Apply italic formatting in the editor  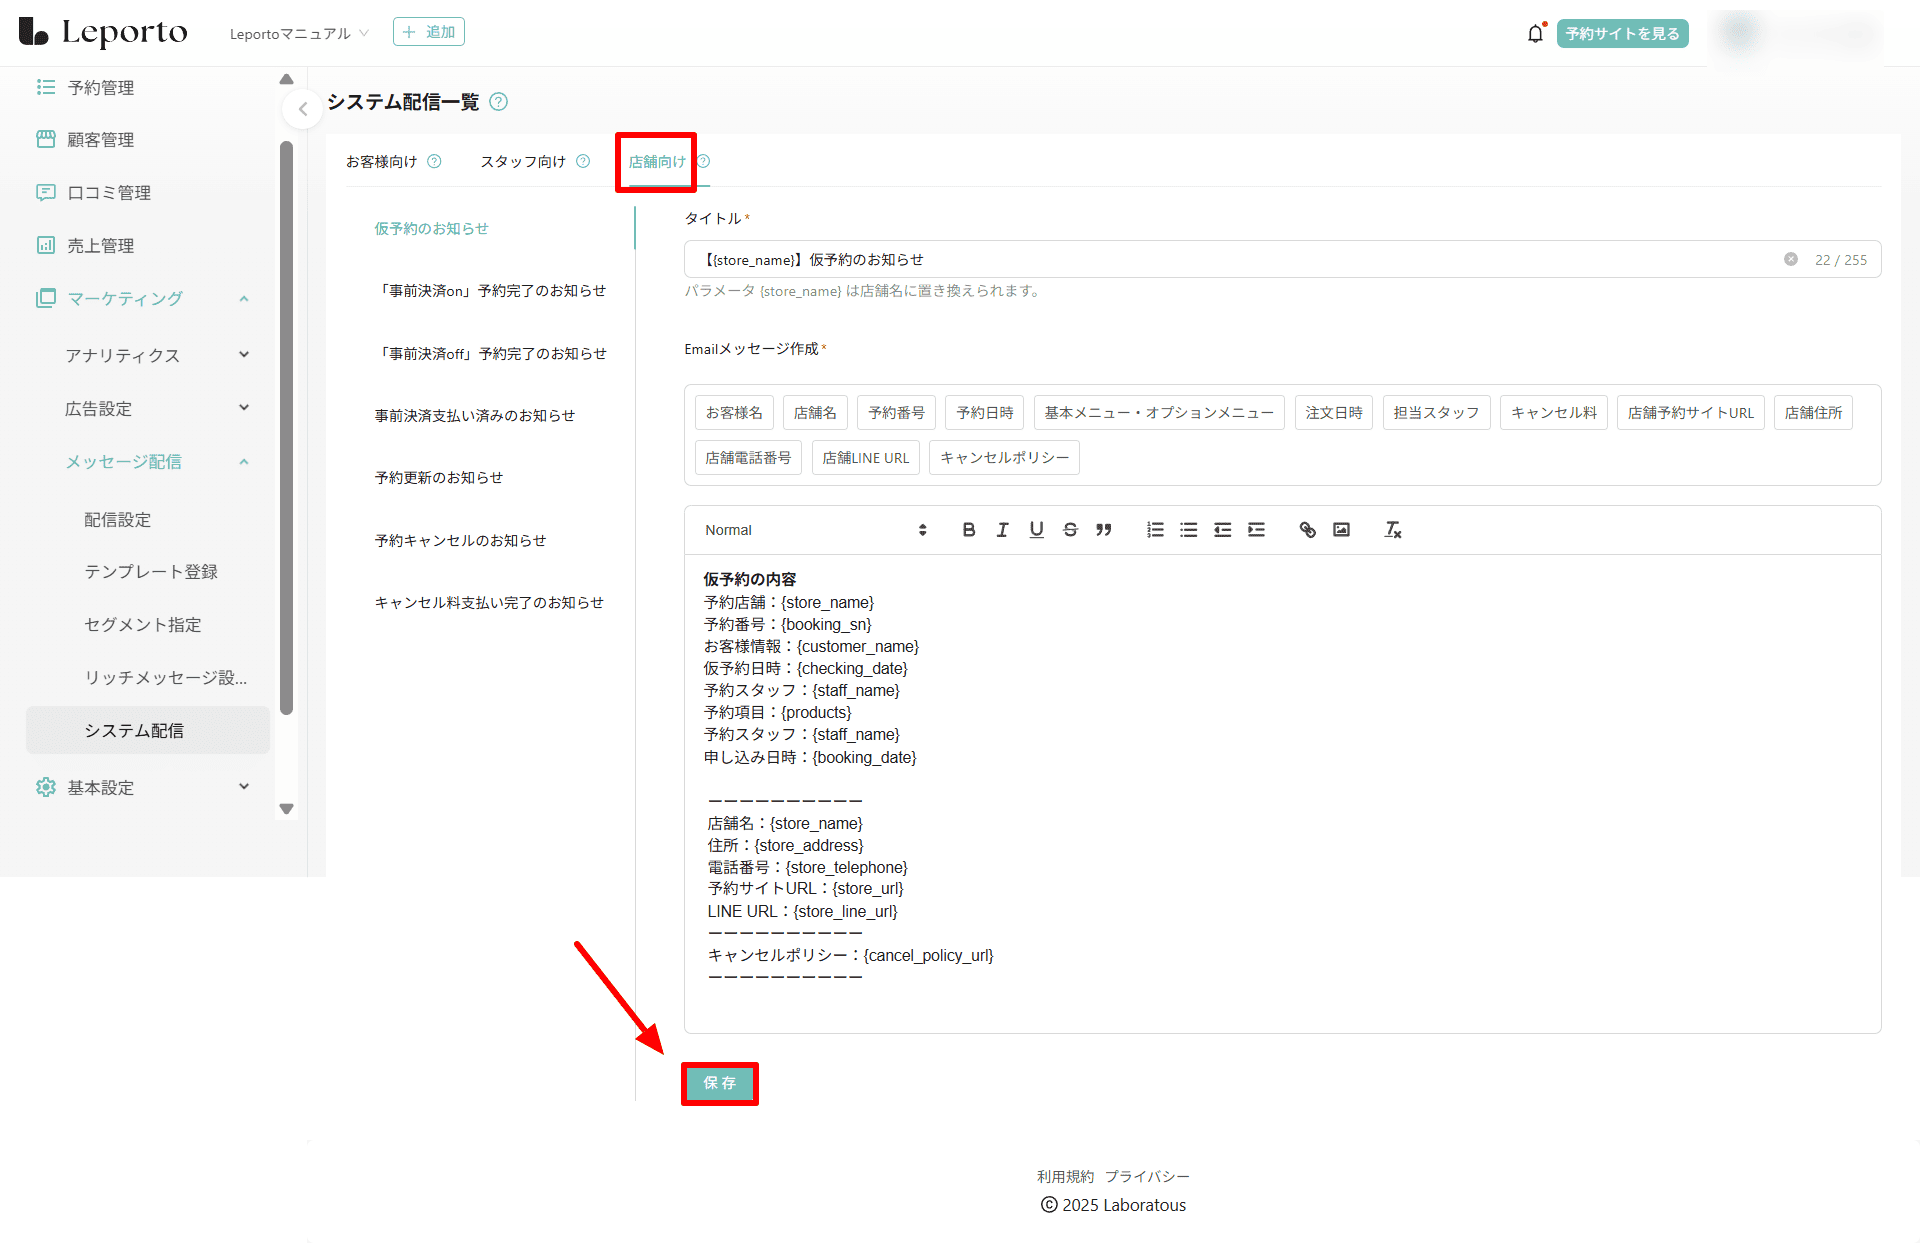click(x=1002, y=530)
